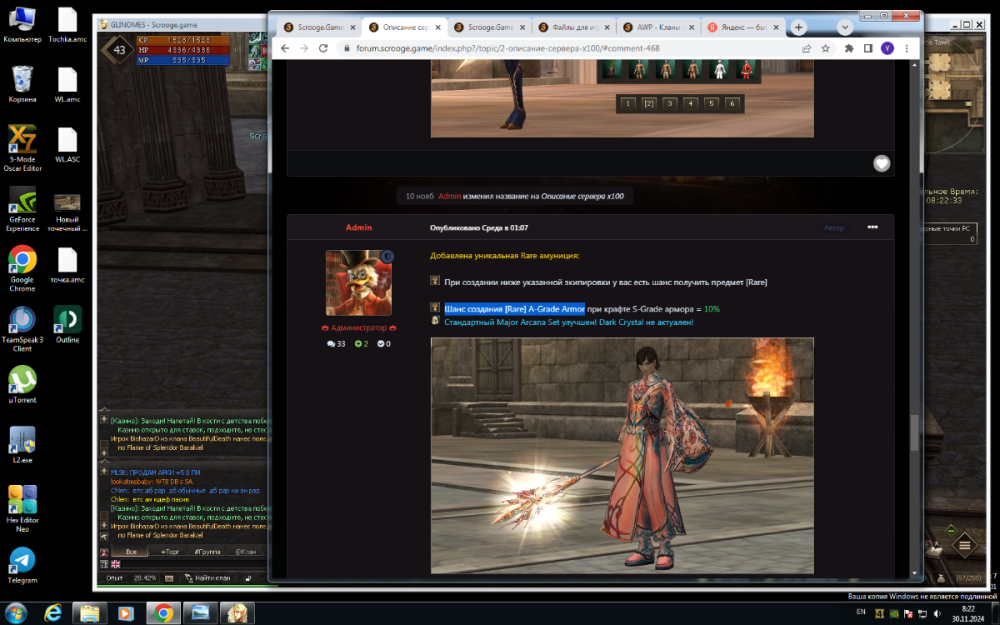The width and height of the screenshot is (1000, 625).
Task: Toggle the Chrome side panel button
Action: pos(868,48)
